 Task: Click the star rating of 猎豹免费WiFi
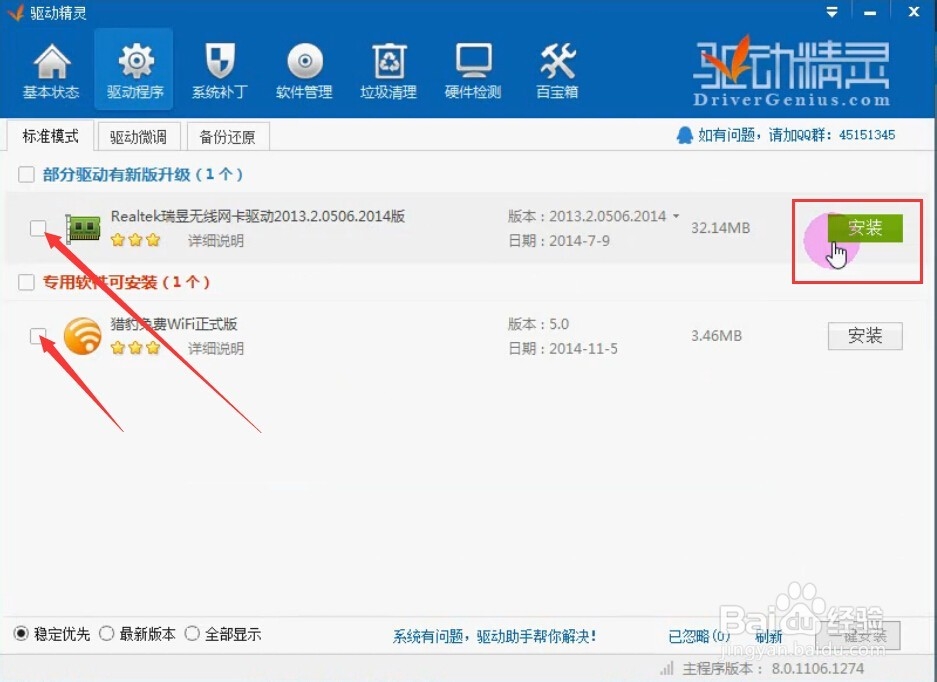136,348
